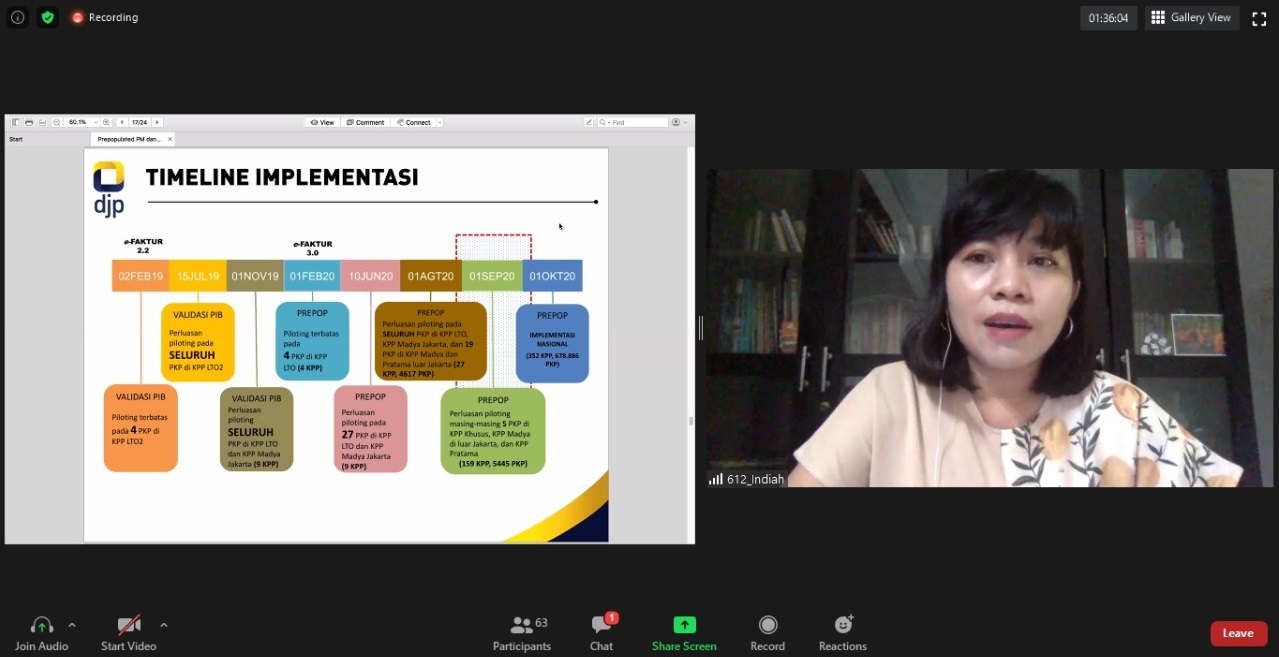Click the Share Screen icon
The height and width of the screenshot is (657, 1279).
[684, 632]
